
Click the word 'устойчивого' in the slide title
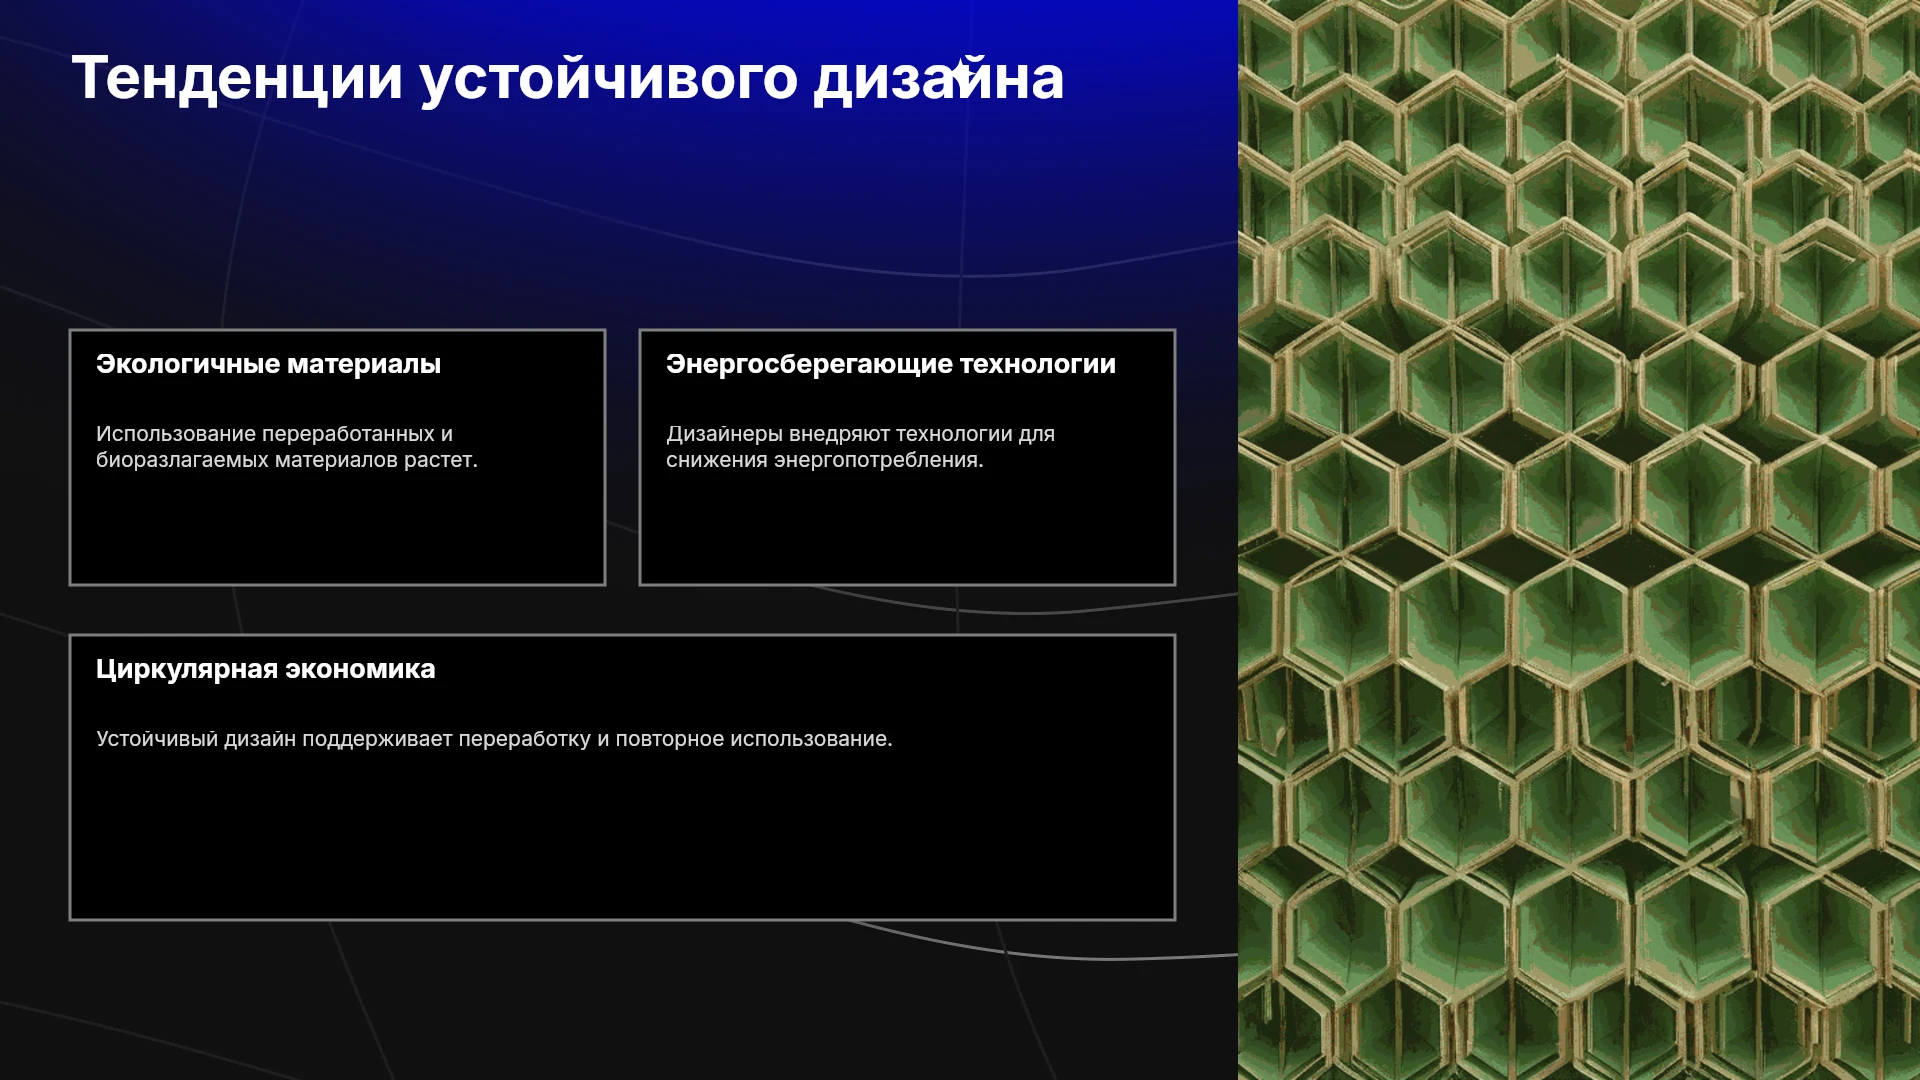608,80
